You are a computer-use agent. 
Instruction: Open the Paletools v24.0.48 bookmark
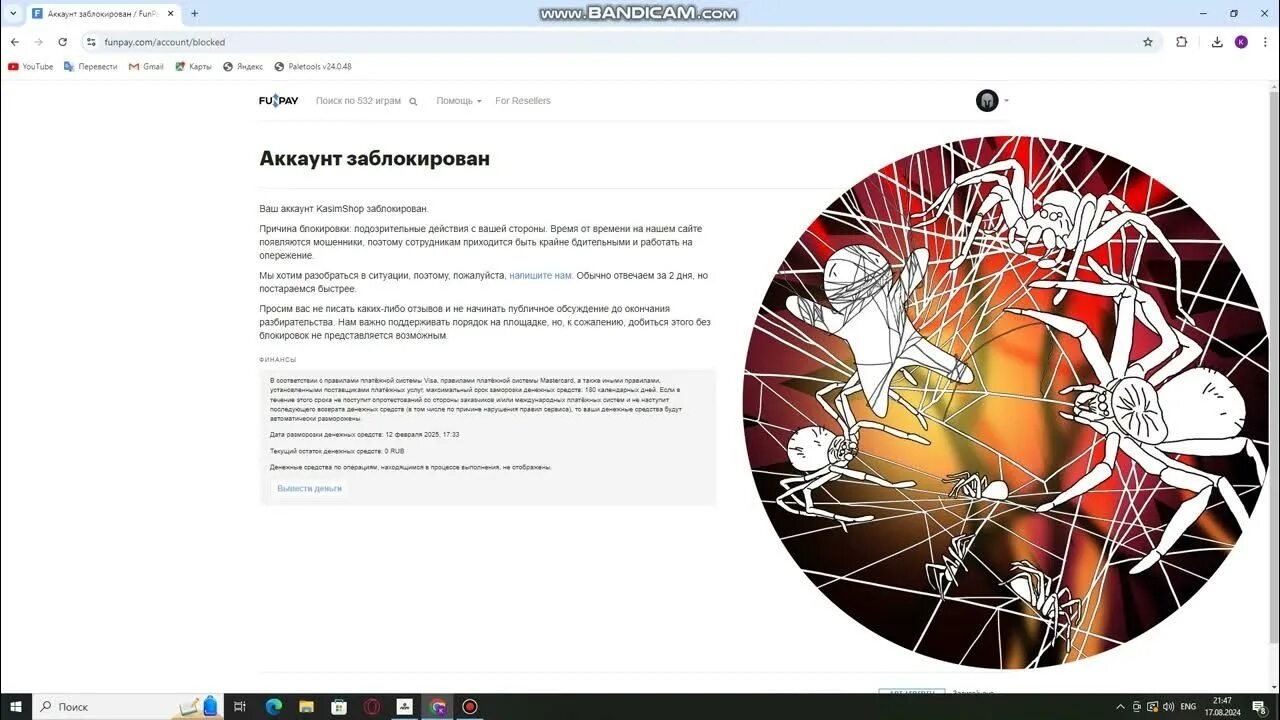click(x=313, y=67)
